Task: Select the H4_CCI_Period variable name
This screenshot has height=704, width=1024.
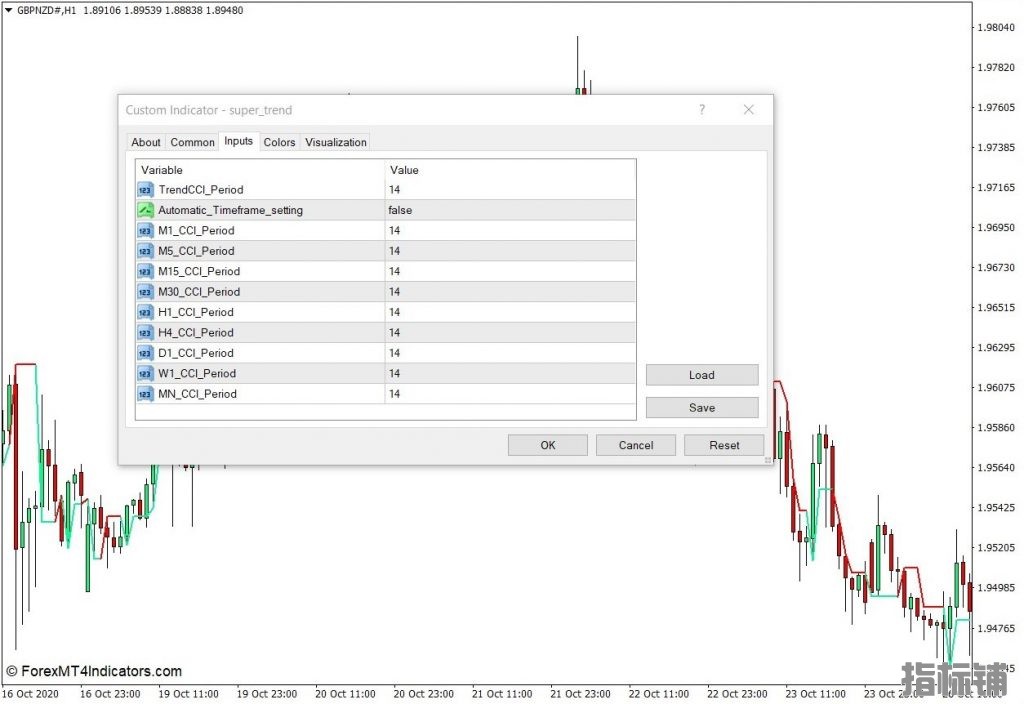Action: [196, 333]
